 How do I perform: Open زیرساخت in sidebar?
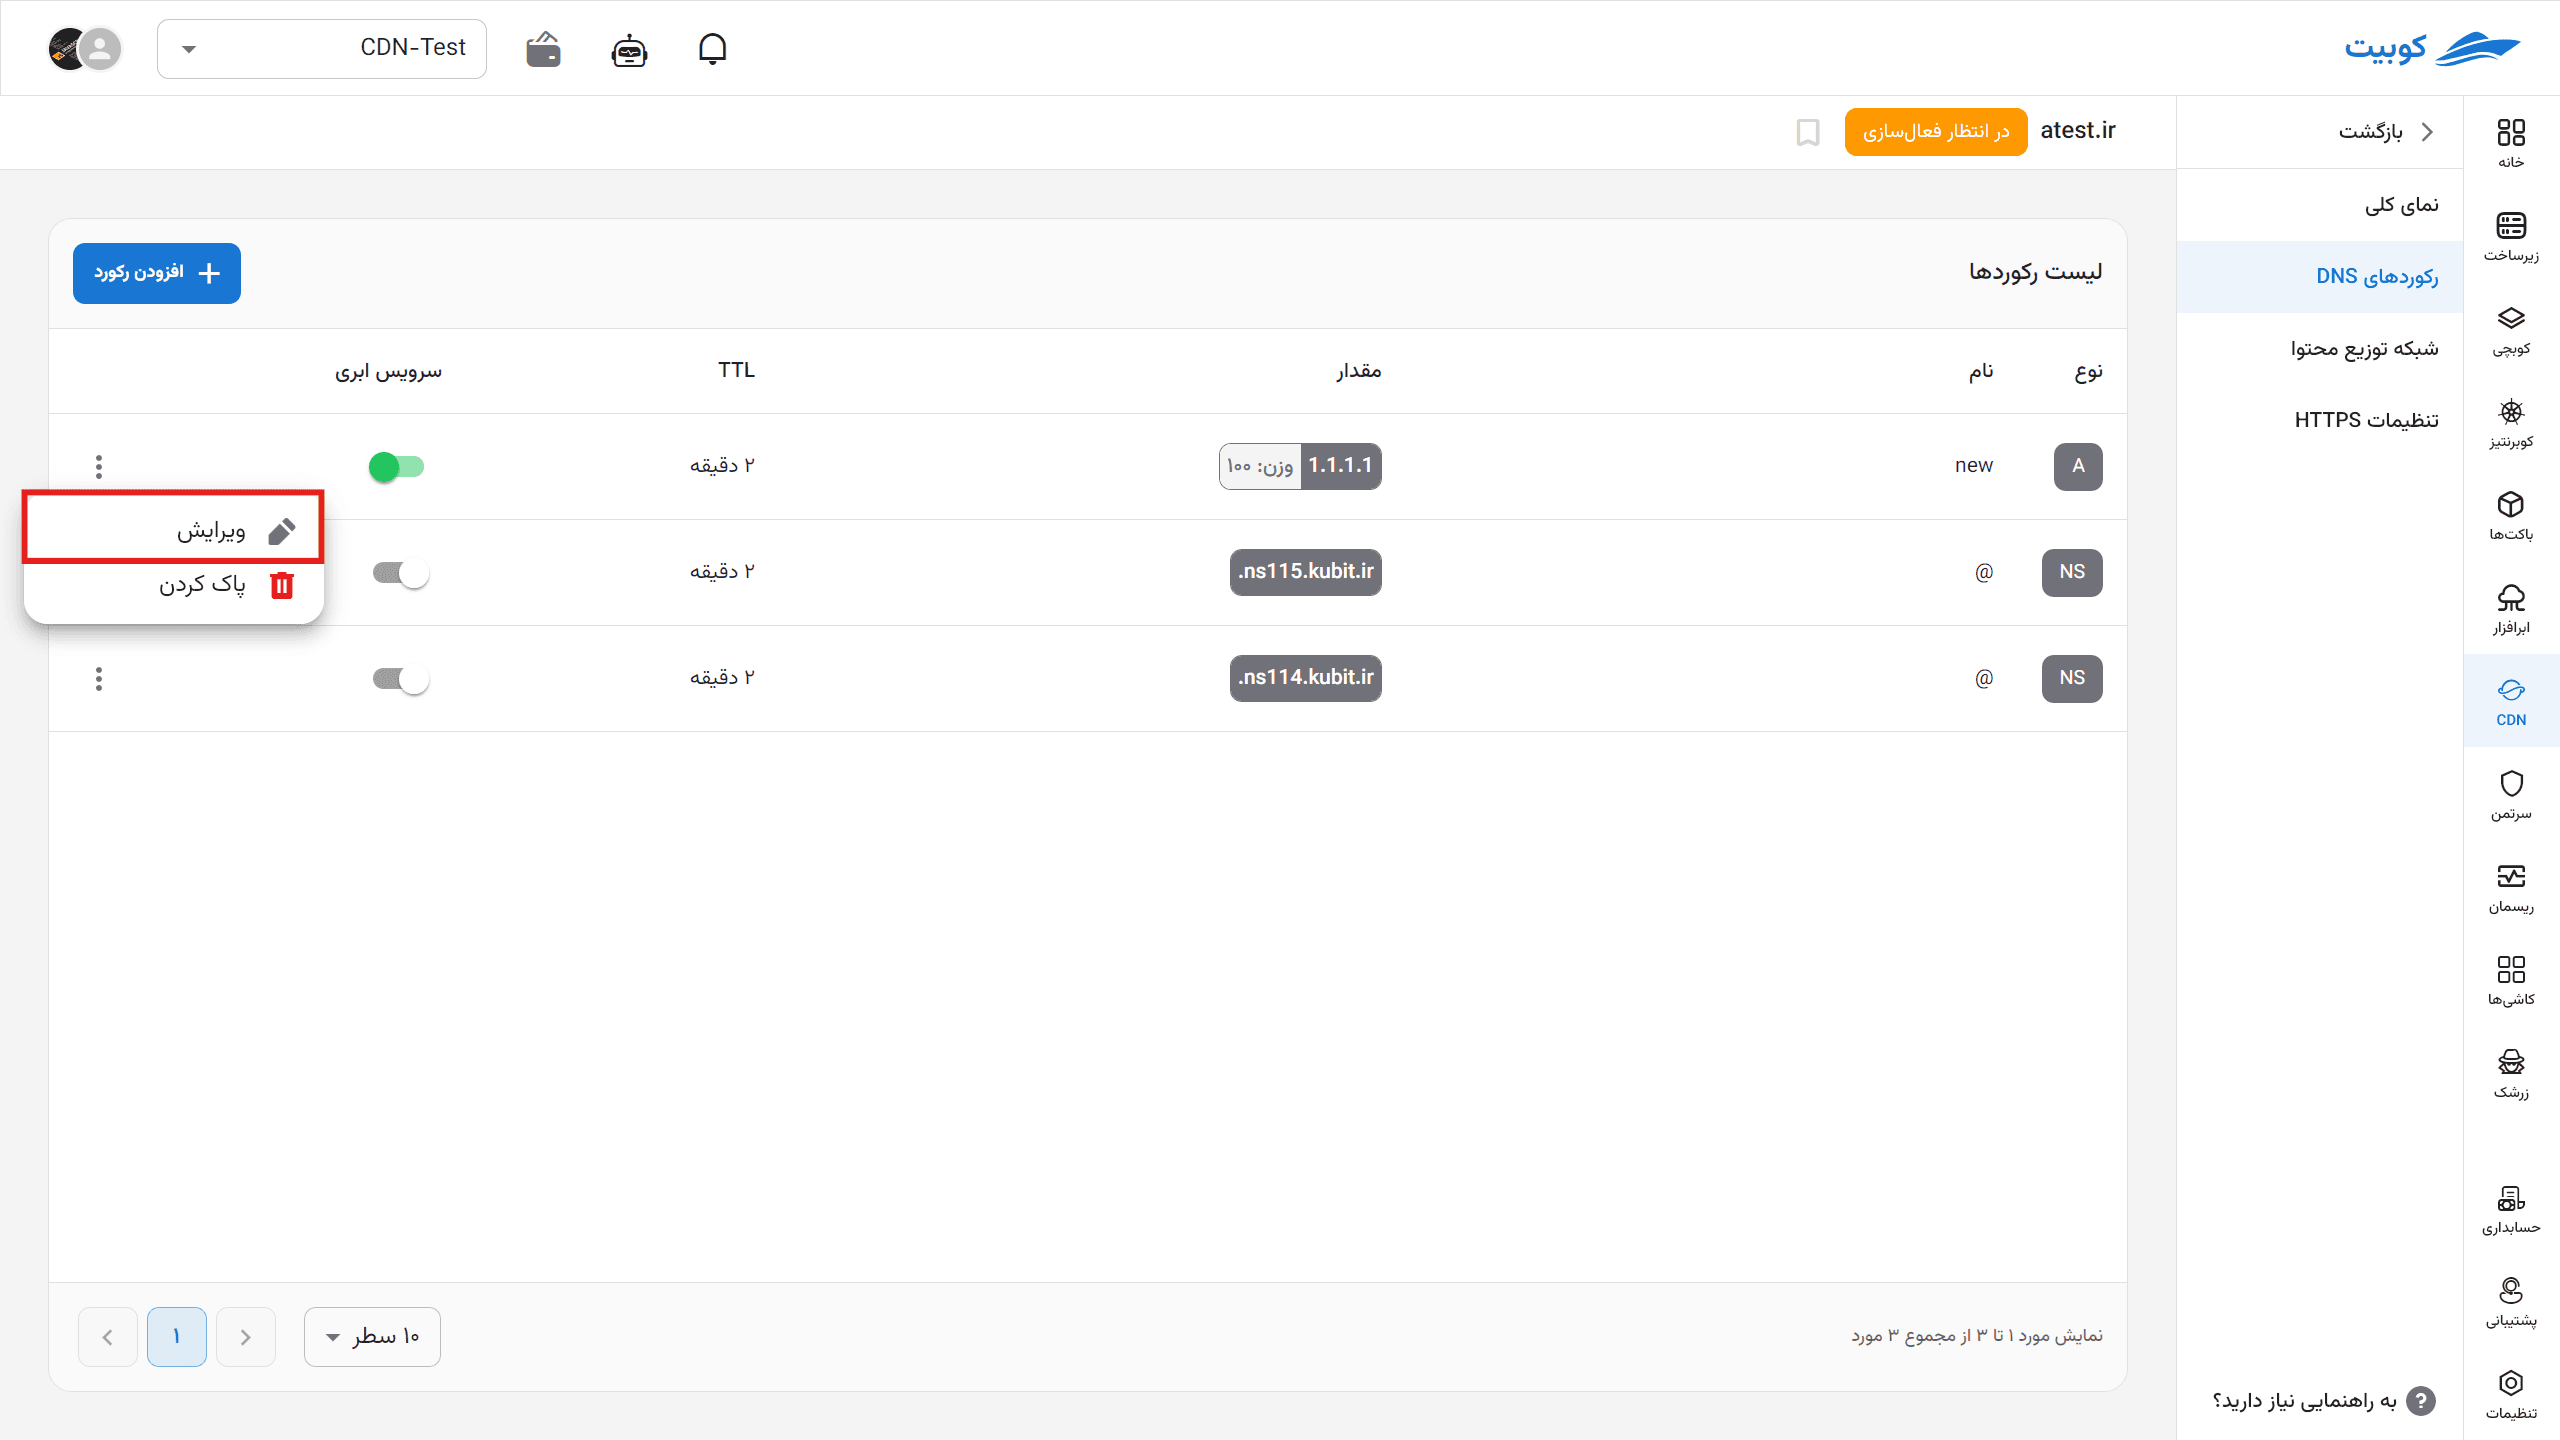(x=2511, y=236)
